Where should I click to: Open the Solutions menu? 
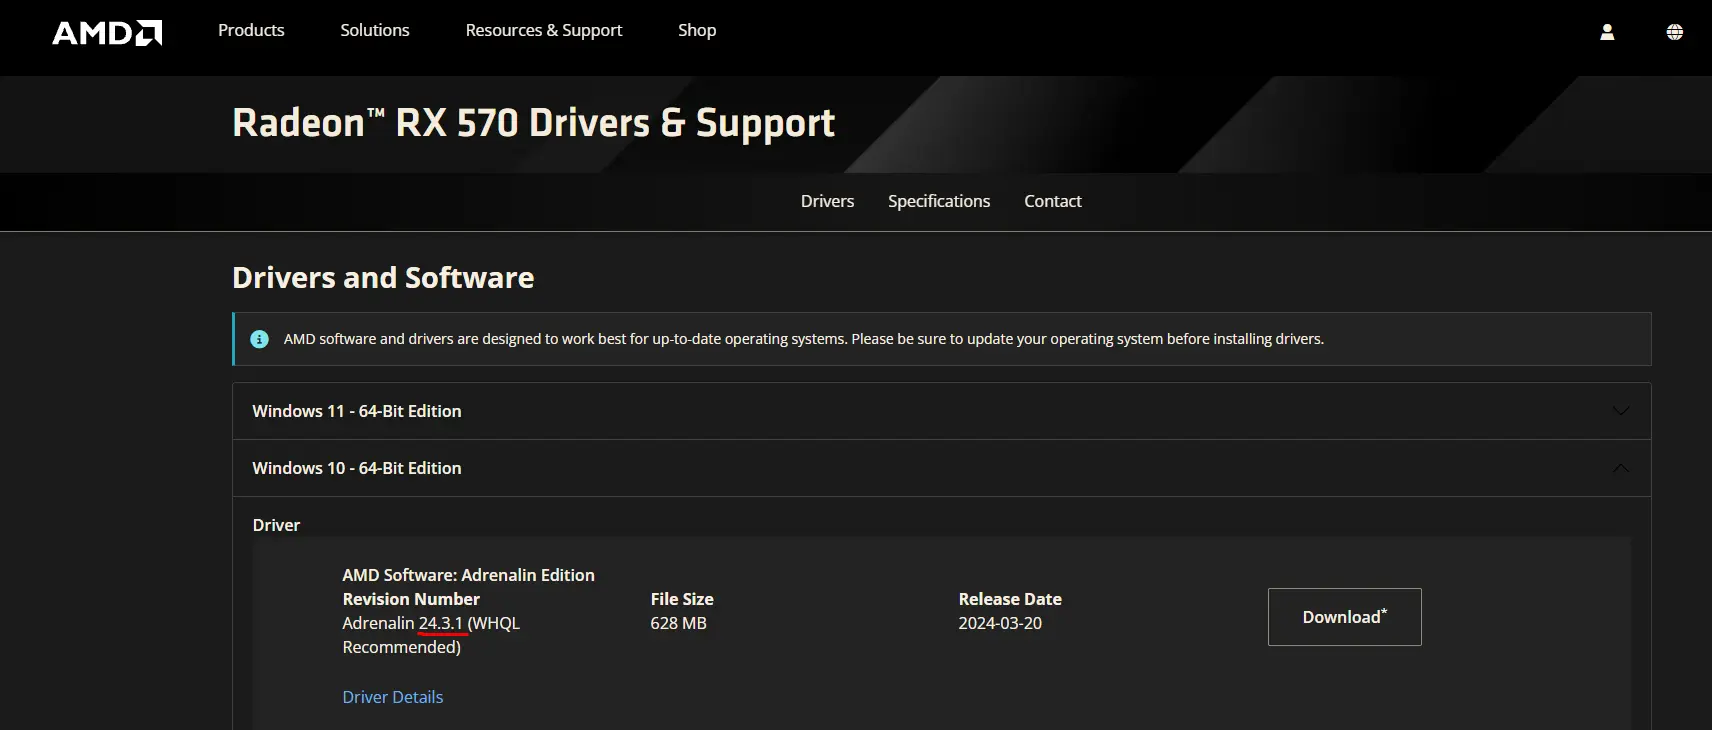pyautogui.click(x=375, y=30)
